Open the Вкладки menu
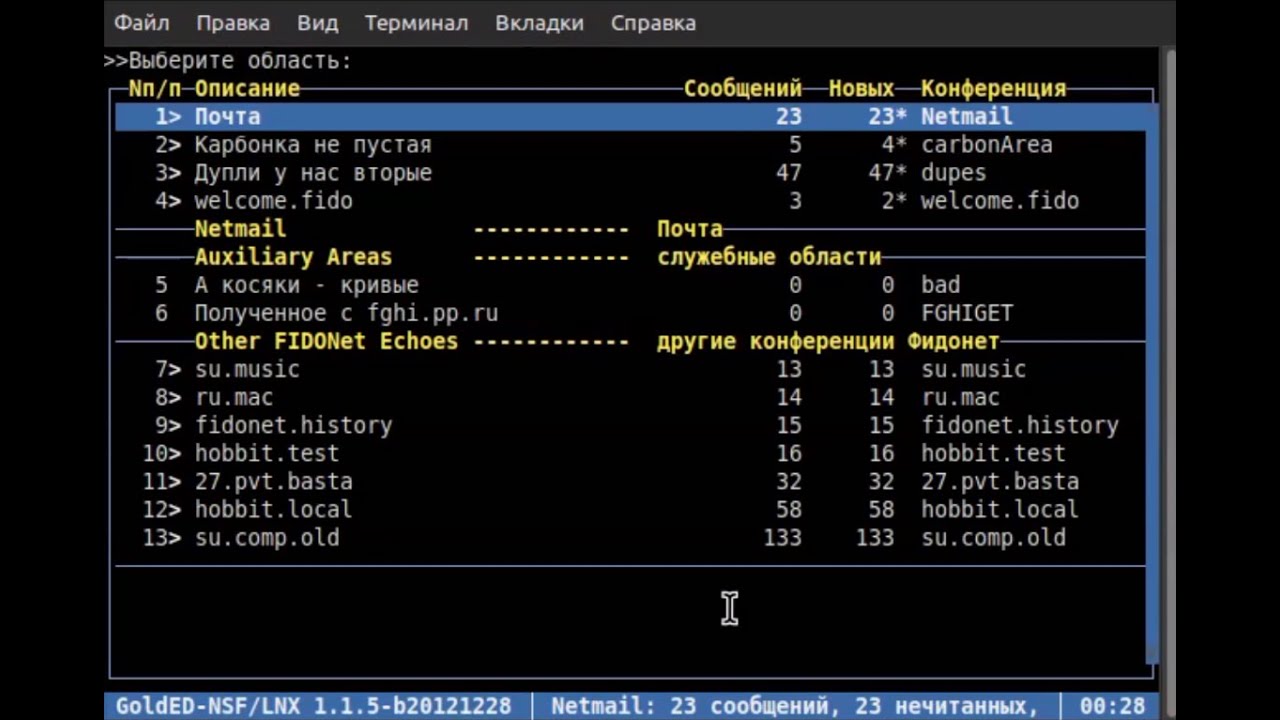The image size is (1280, 720). [x=539, y=23]
